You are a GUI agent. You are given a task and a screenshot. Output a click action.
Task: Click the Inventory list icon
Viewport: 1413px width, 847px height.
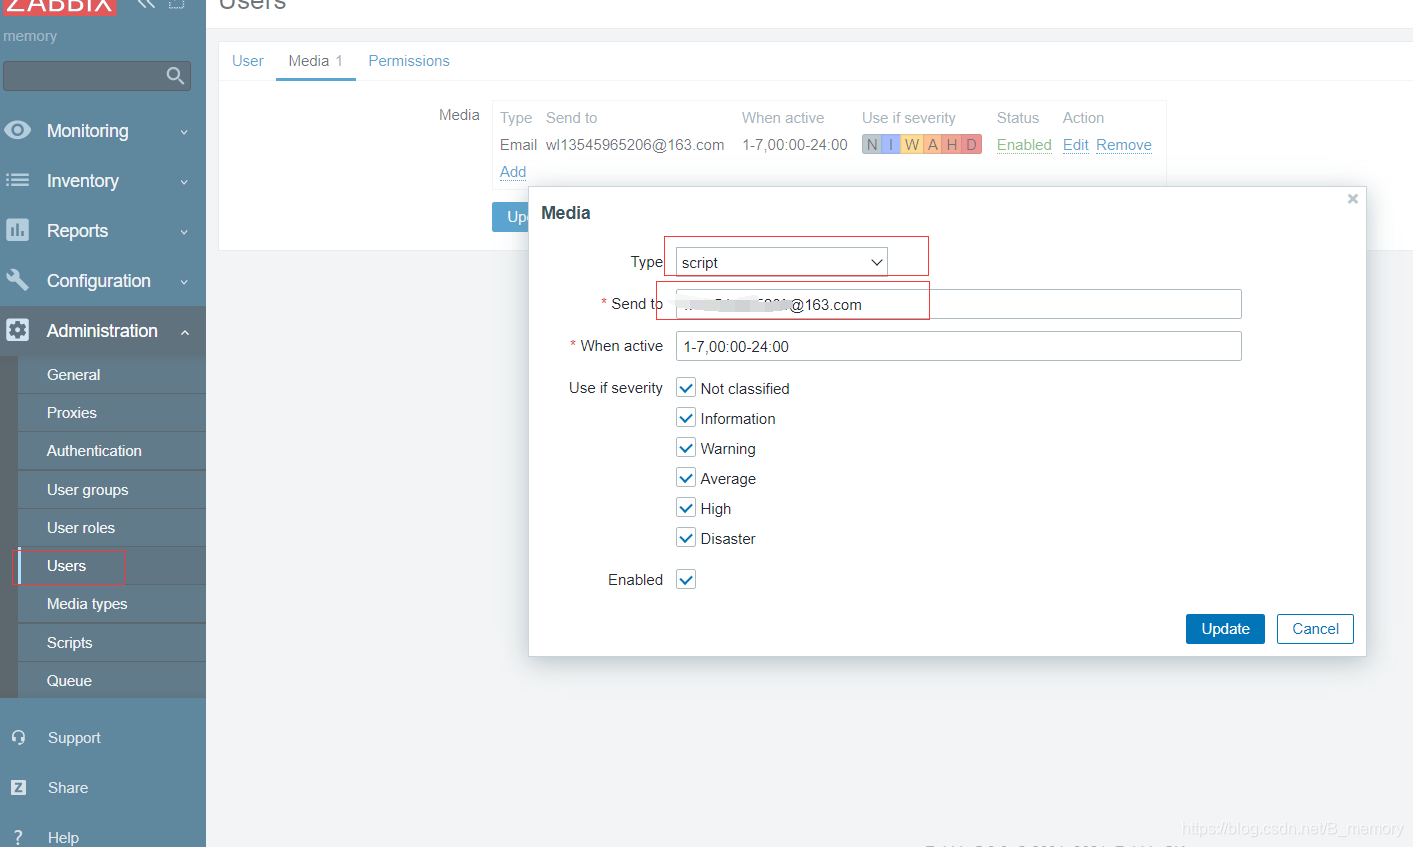pyautogui.click(x=17, y=180)
